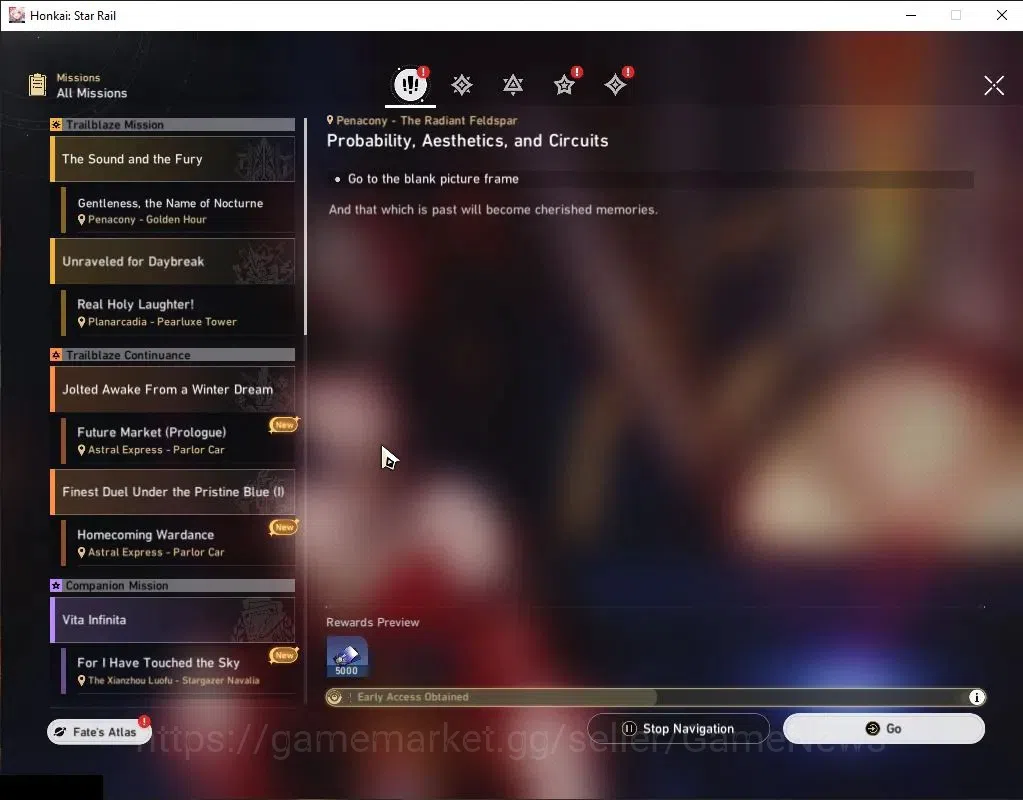Click New badge on For I Have Touched the Sky

pyautogui.click(x=284, y=654)
